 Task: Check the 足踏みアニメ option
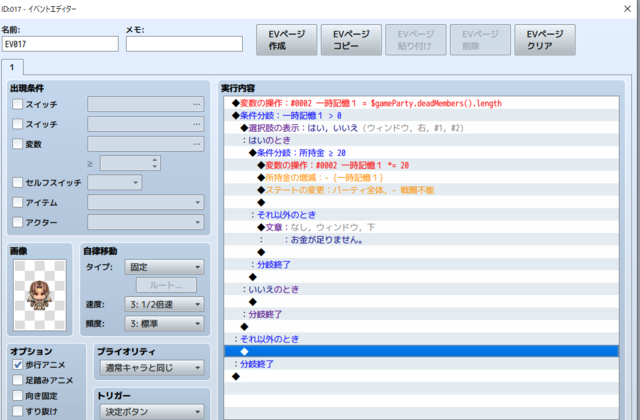[18, 380]
